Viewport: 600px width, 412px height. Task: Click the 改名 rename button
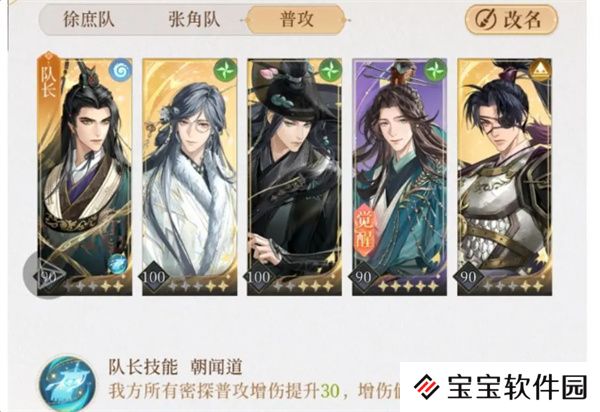(x=511, y=19)
